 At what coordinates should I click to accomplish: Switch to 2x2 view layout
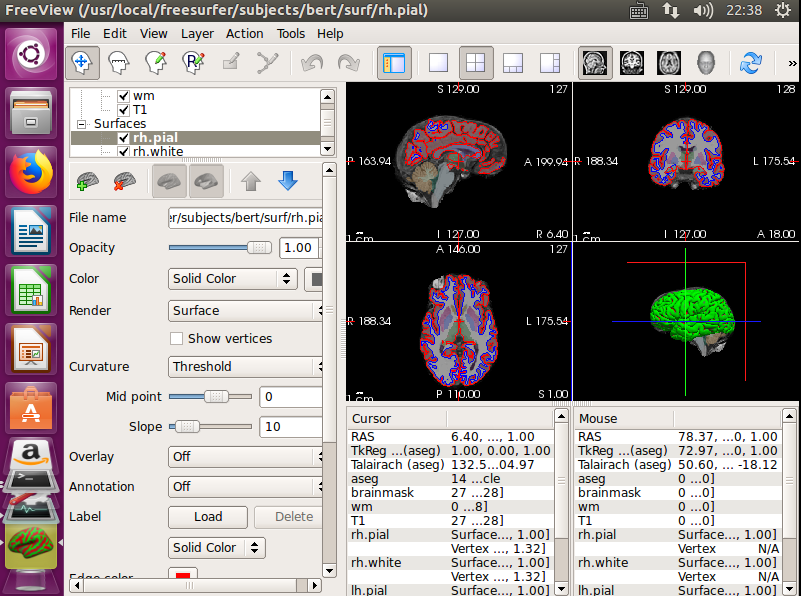(x=476, y=63)
